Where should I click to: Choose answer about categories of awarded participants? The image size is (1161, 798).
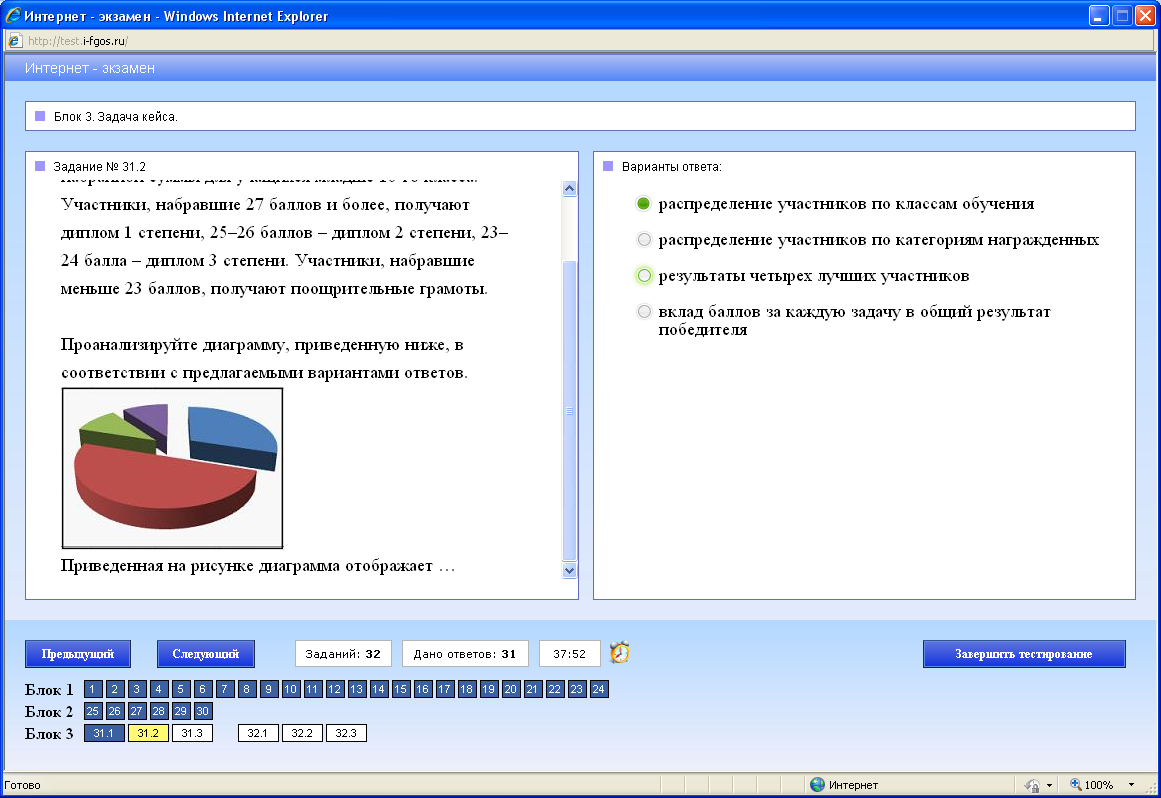643,240
